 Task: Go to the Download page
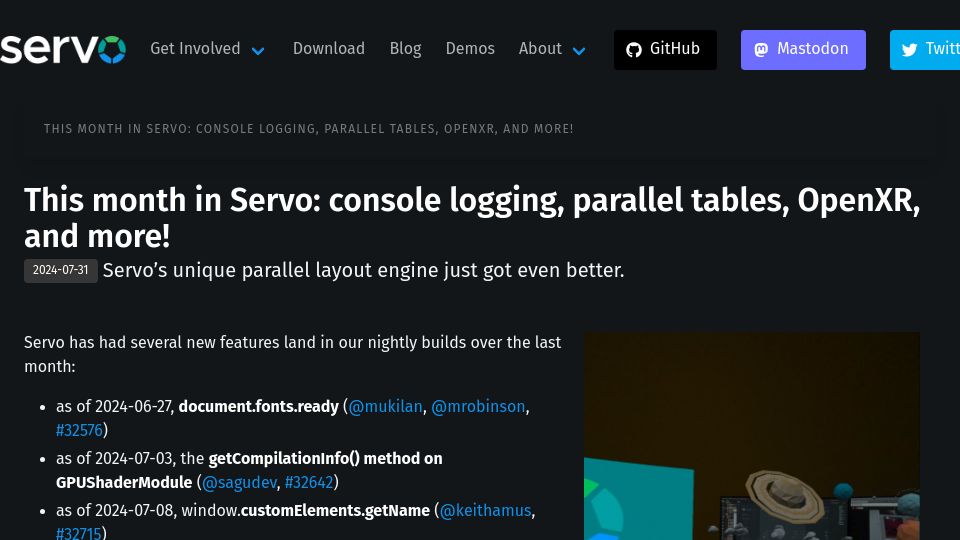click(329, 48)
